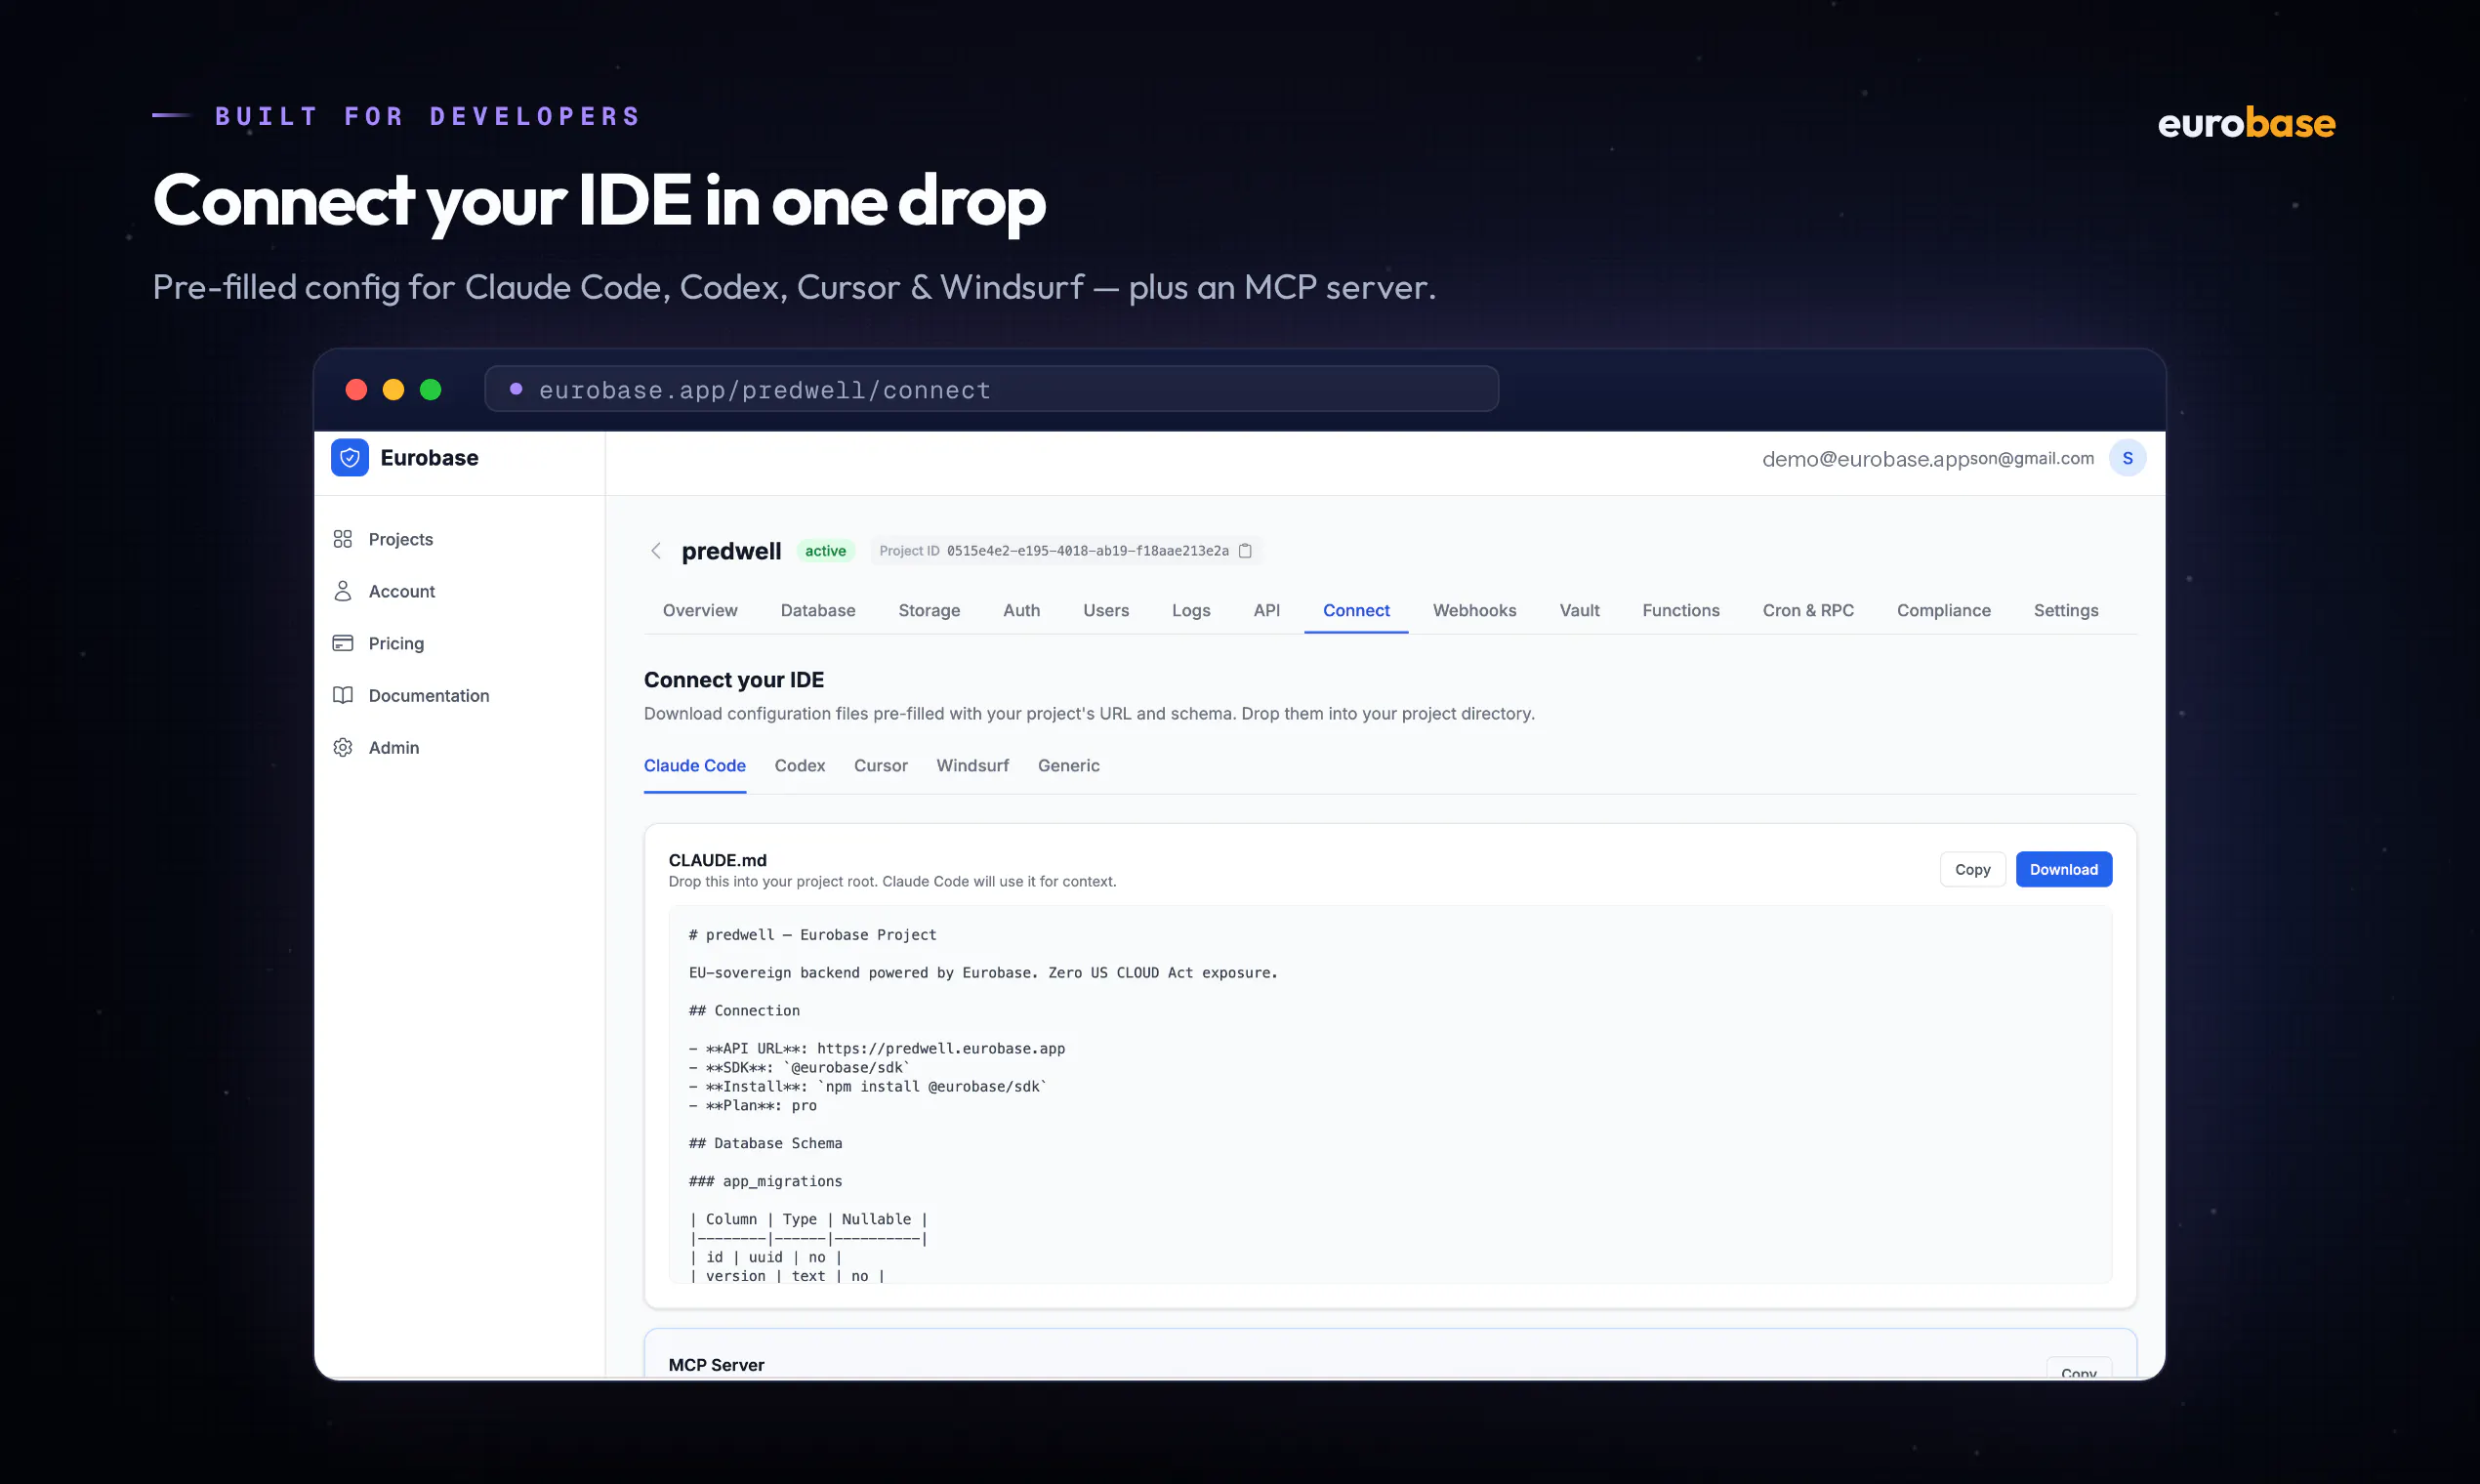The image size is (2480, 1484).
Task: Click the red window close dot
Action: coord(356,390)
